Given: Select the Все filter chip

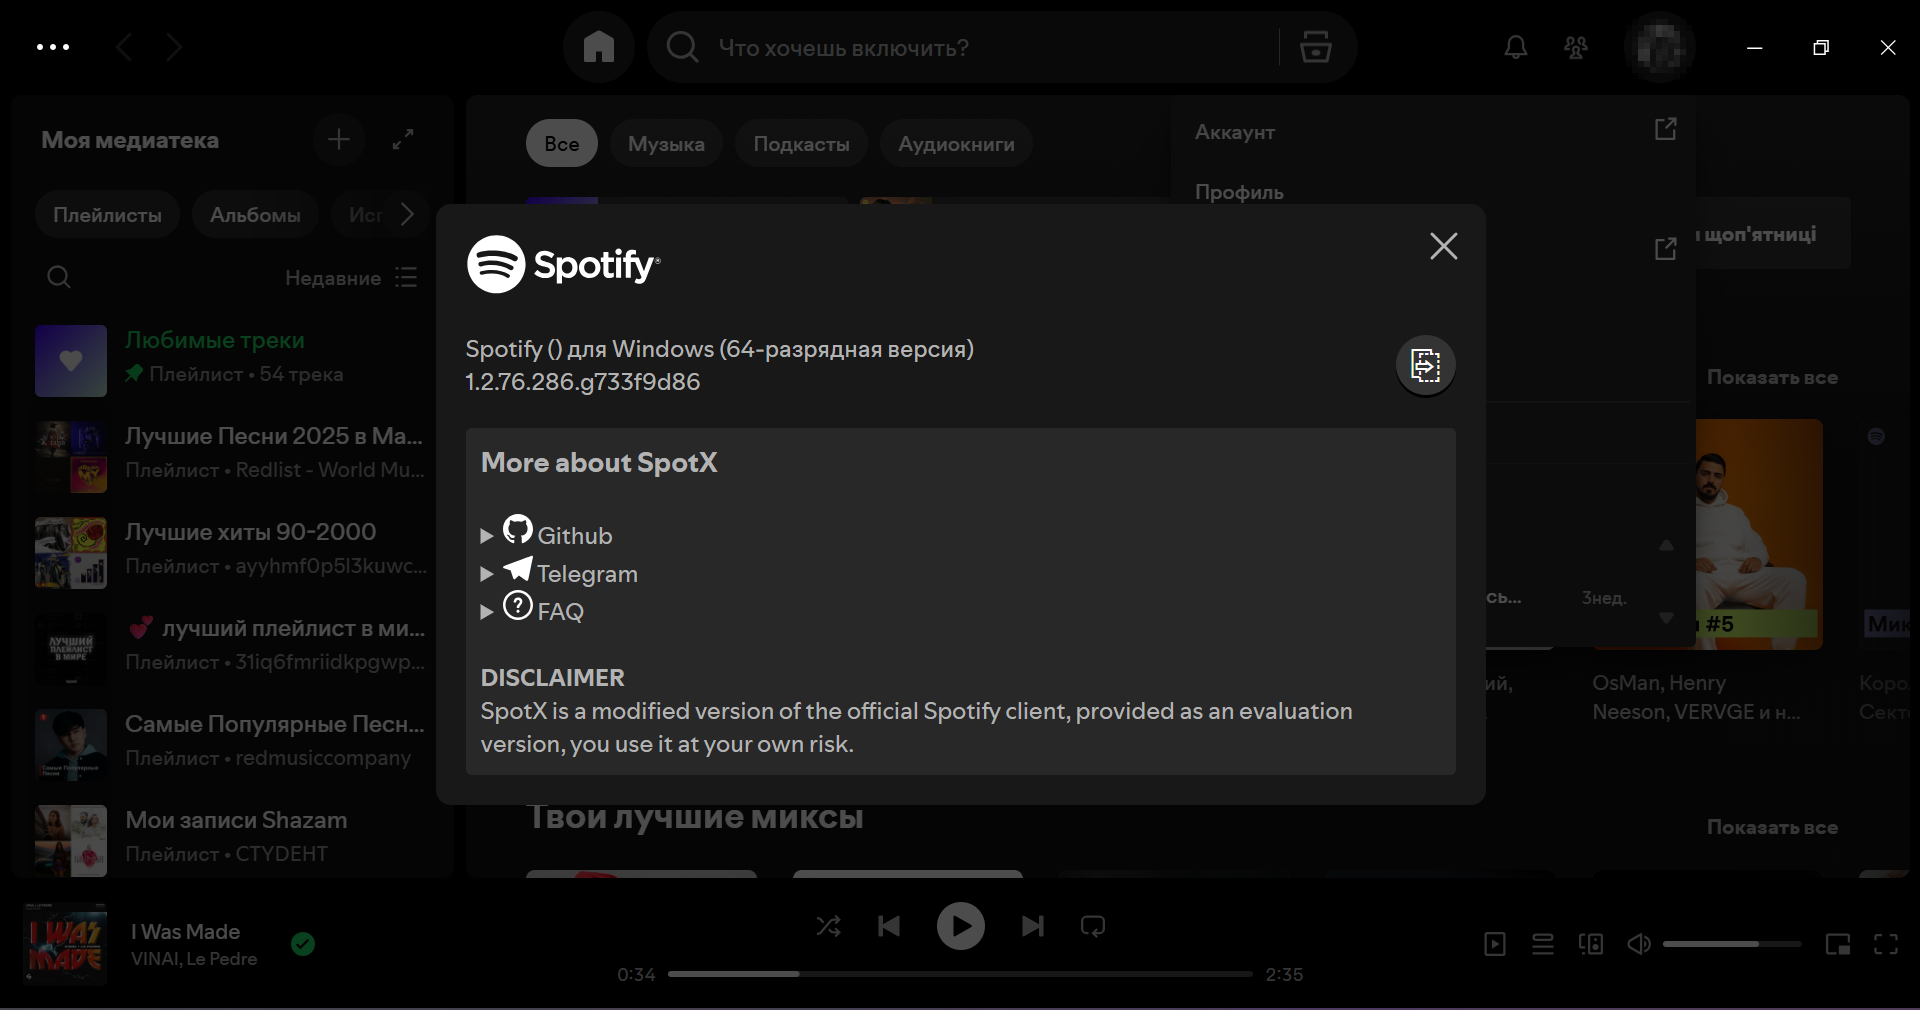Looking at the screenshot, I should tap(561, 144).
